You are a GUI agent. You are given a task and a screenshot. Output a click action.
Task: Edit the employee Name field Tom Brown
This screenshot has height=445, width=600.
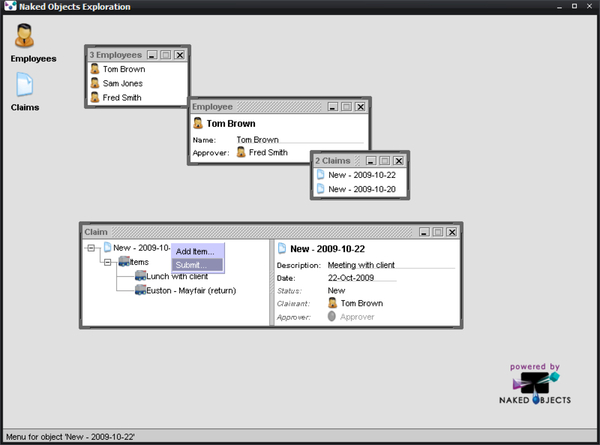click(258, 141)
